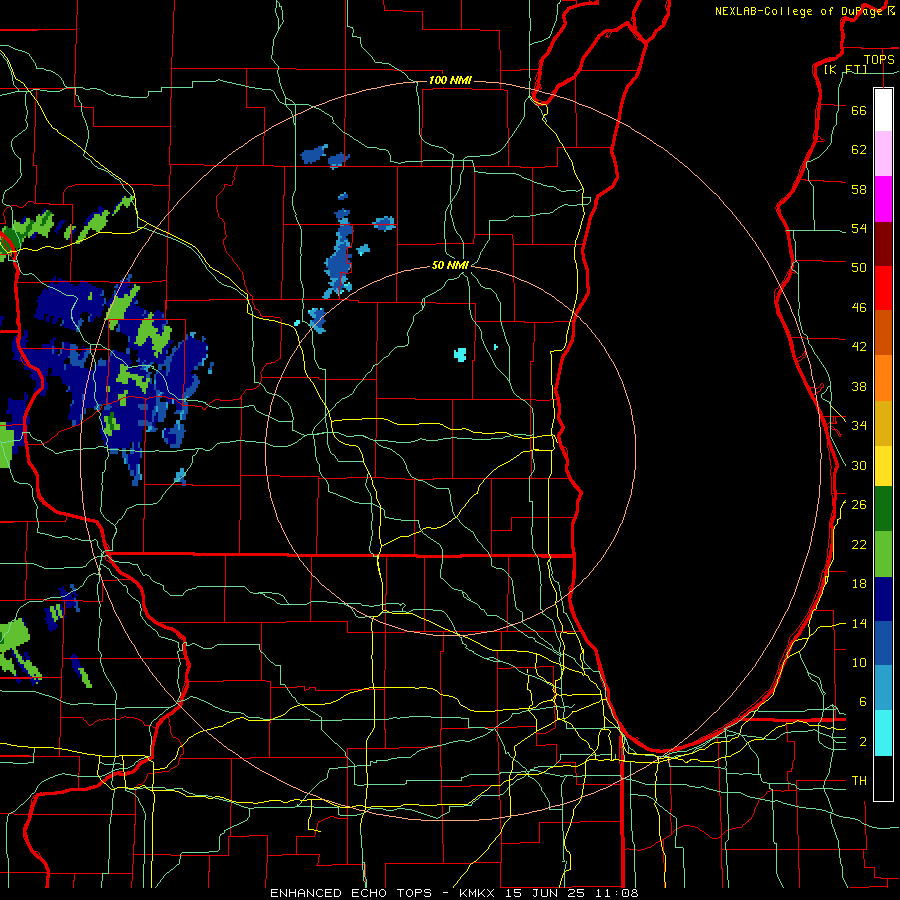The image size is (900, 900).
Task: Click the 'TOPS' legend title
Action: pyautogui.click(x=879, y=59)
